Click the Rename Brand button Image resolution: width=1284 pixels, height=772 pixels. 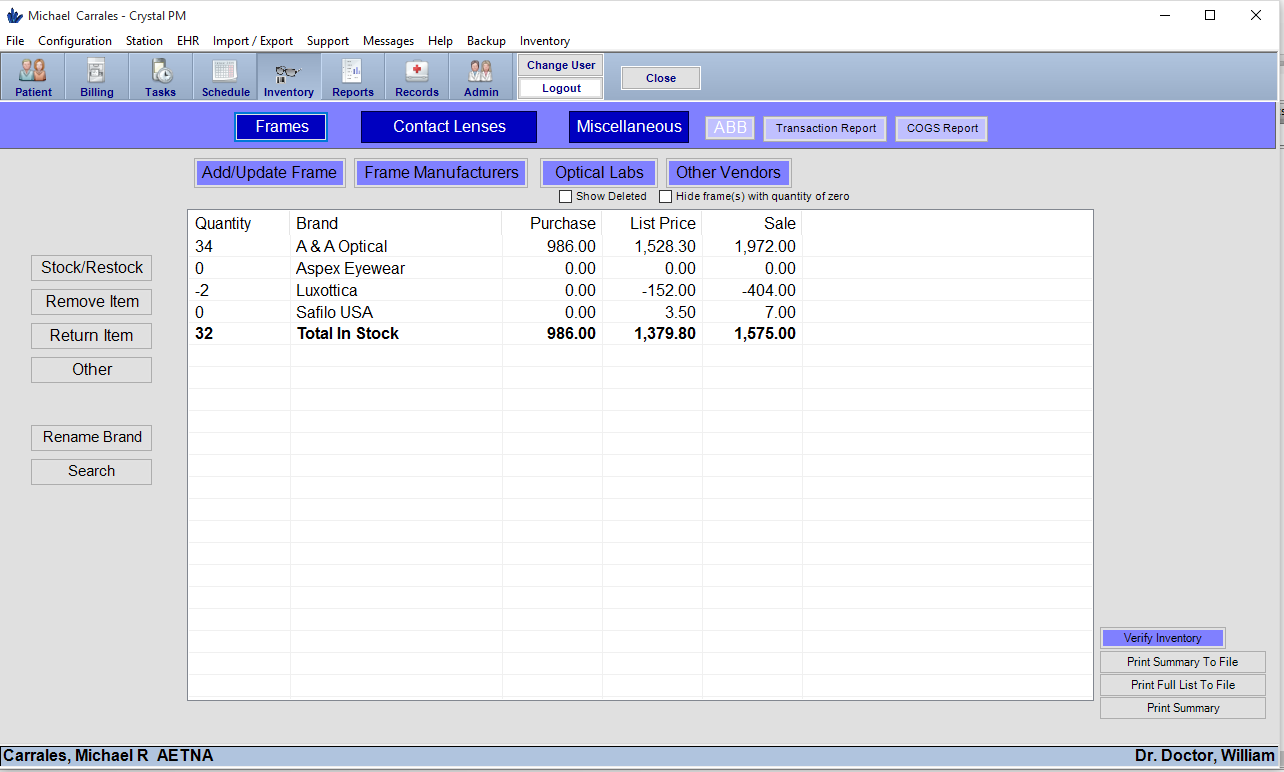coord(91,437)
